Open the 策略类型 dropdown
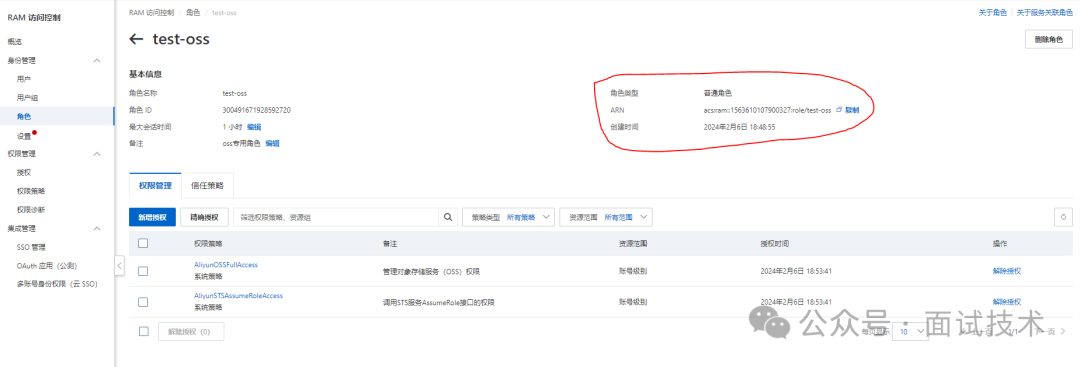 [508, 217]
